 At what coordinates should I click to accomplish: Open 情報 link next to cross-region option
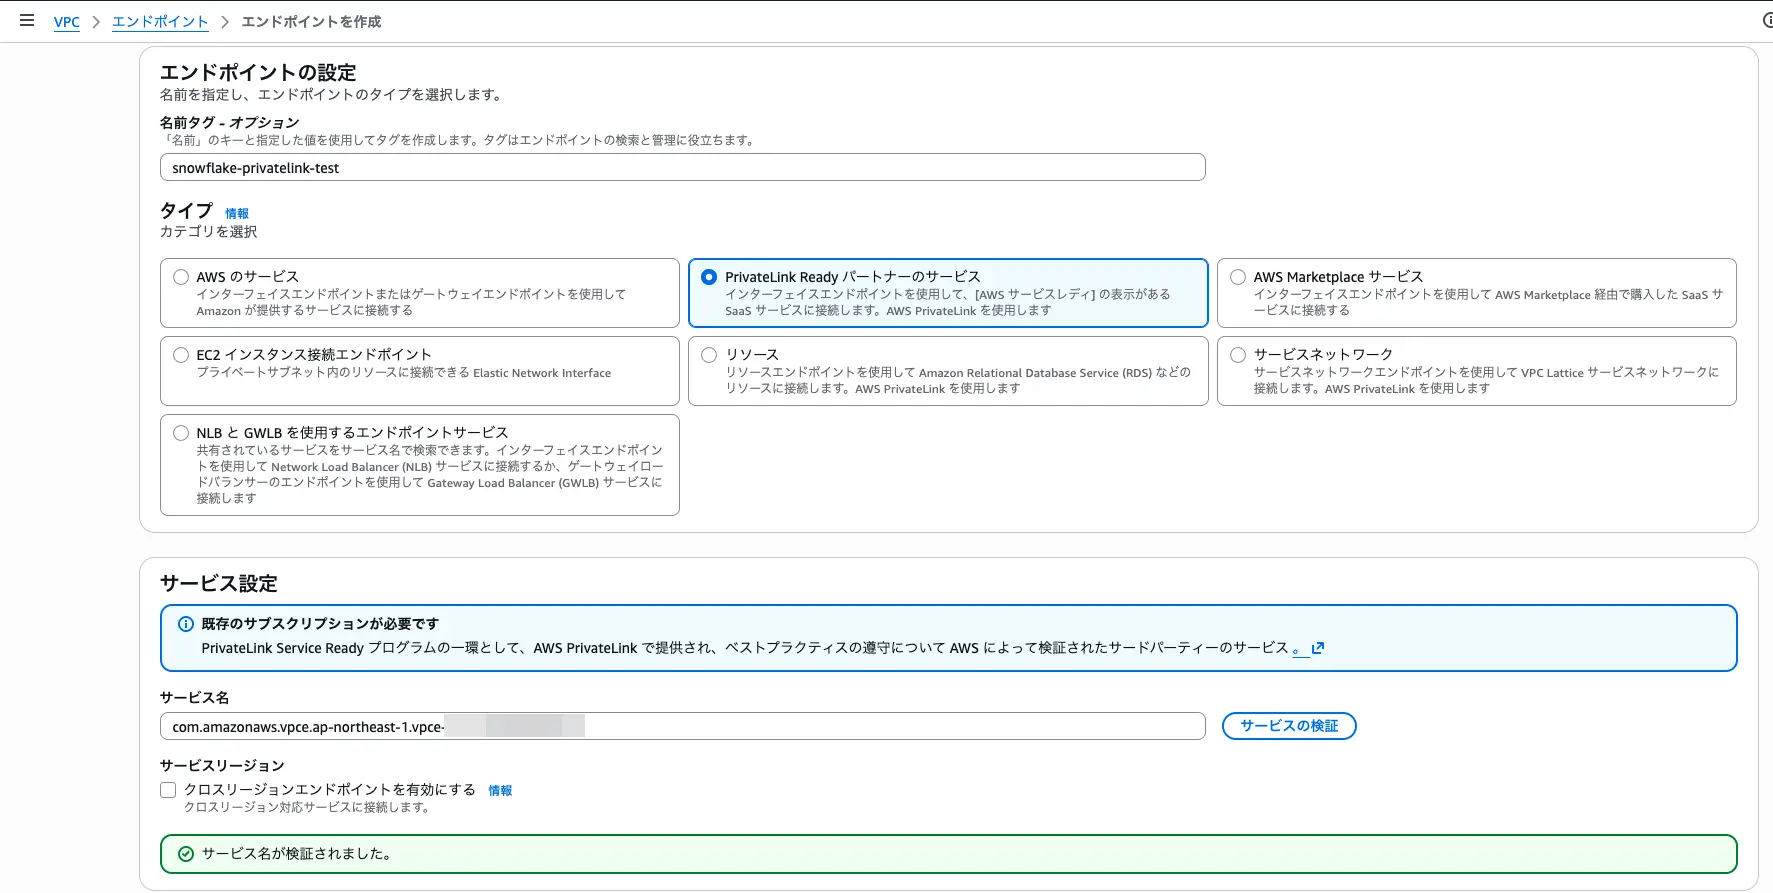(x=500, y=790)
